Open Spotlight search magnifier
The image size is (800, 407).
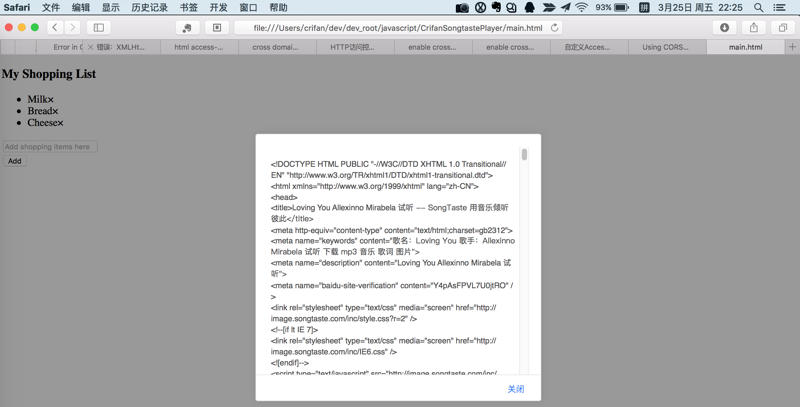(x=759, y=7)
